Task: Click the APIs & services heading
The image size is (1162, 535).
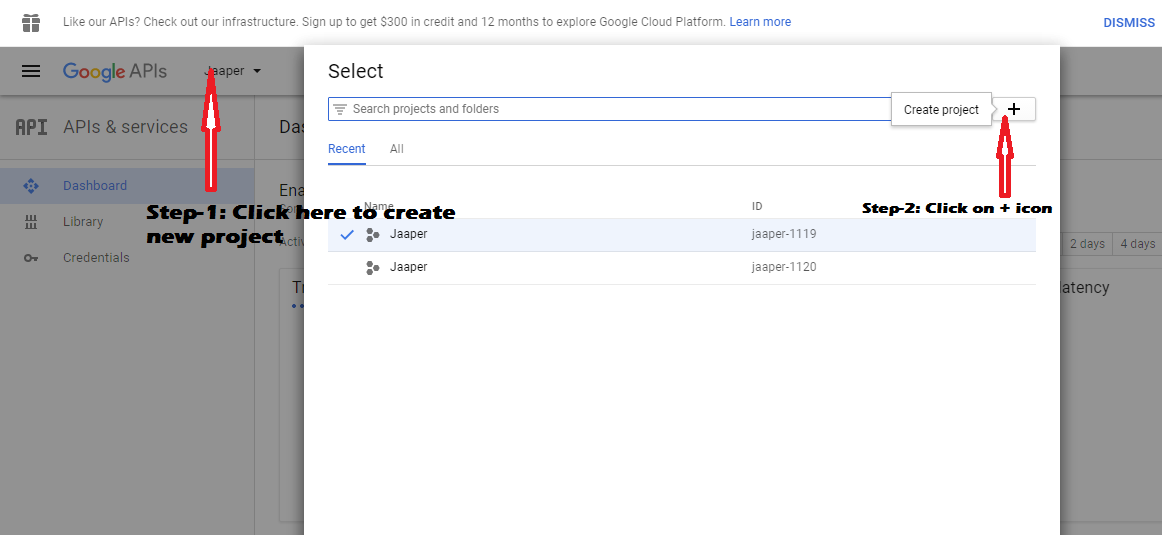Action: click(125, 127)
